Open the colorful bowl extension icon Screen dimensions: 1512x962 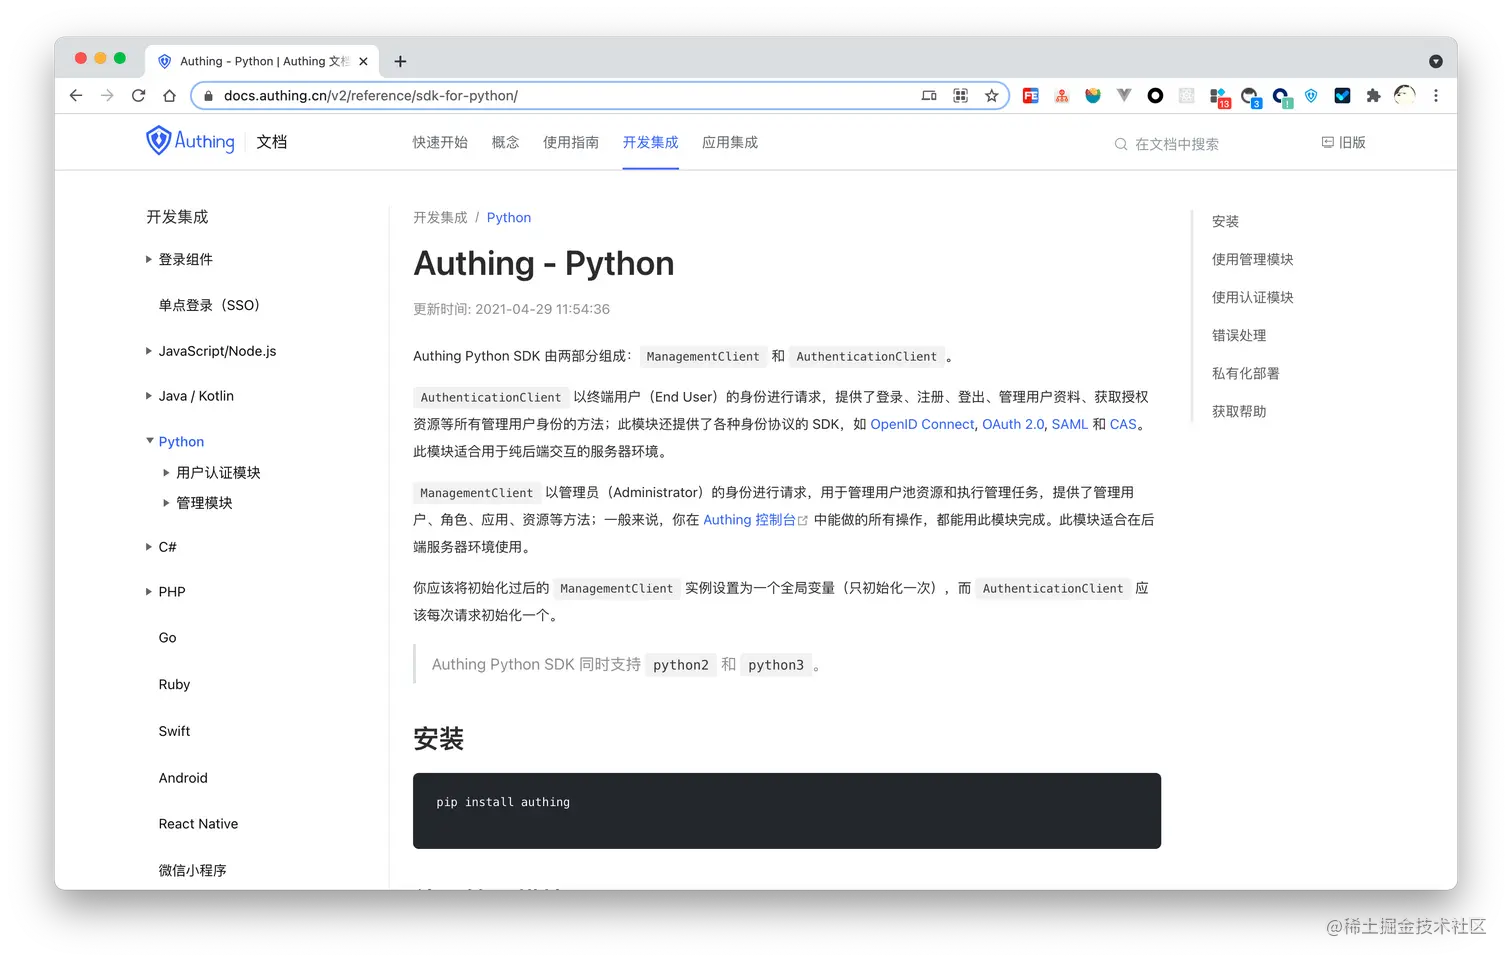(1093, 96)
